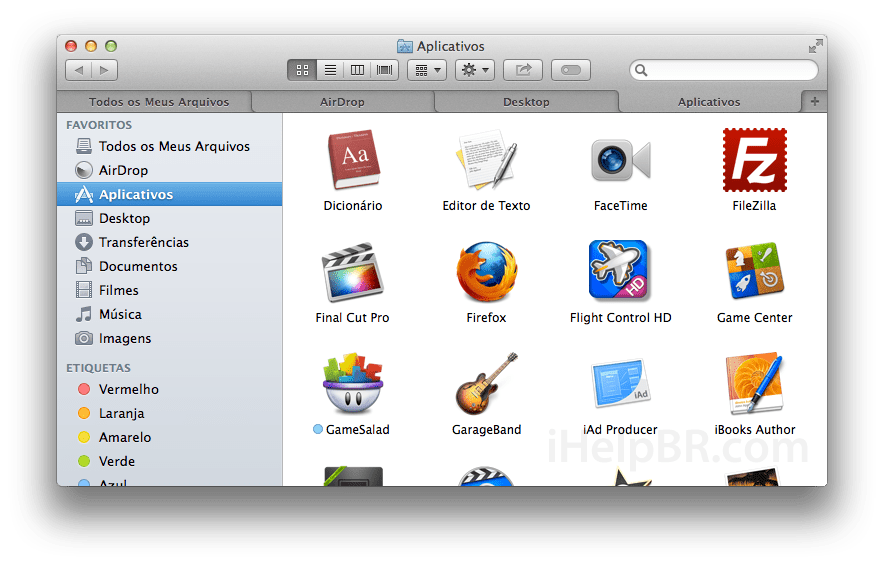Click the AirDrop sidebar icon
Image resolution: width=884 pixels, height=565 pixels.
(84, 170)
